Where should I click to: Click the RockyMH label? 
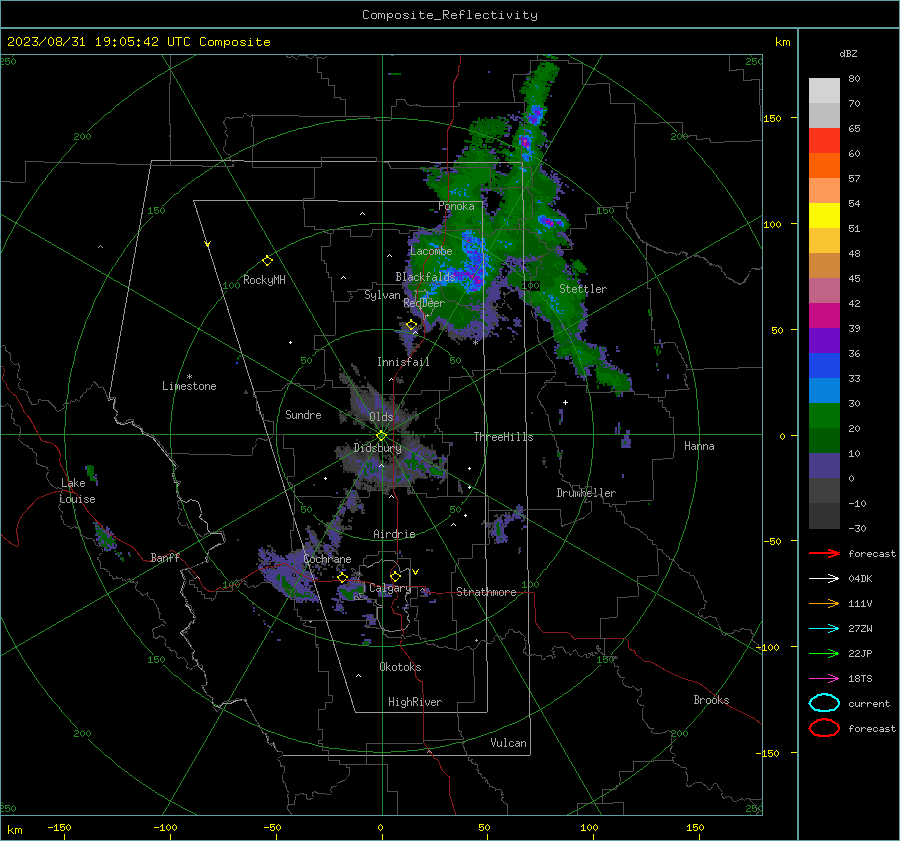point(264,280)
